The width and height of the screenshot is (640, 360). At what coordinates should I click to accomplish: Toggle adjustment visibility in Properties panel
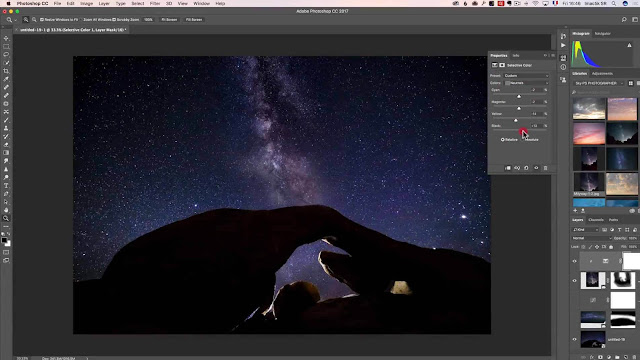(x=536, y=168)
